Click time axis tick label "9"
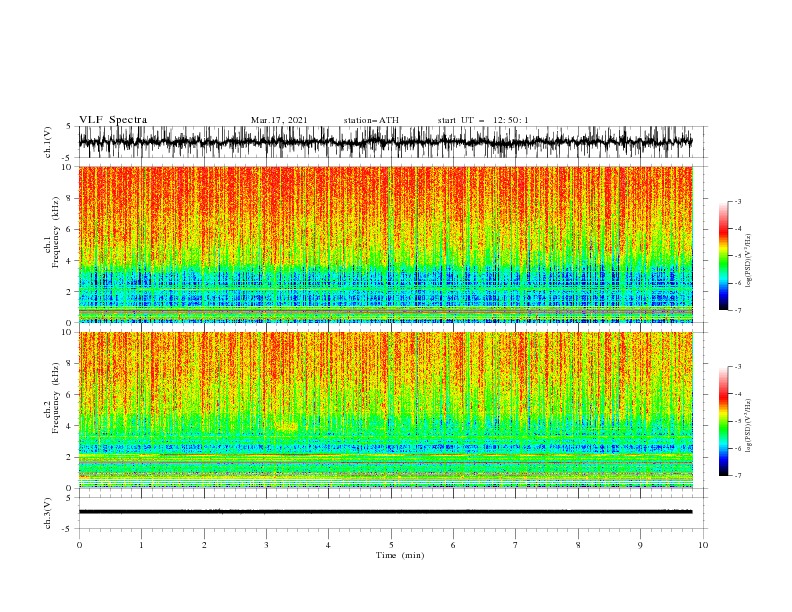Screen dimensions: 792x612 click(x=640, y=545)
